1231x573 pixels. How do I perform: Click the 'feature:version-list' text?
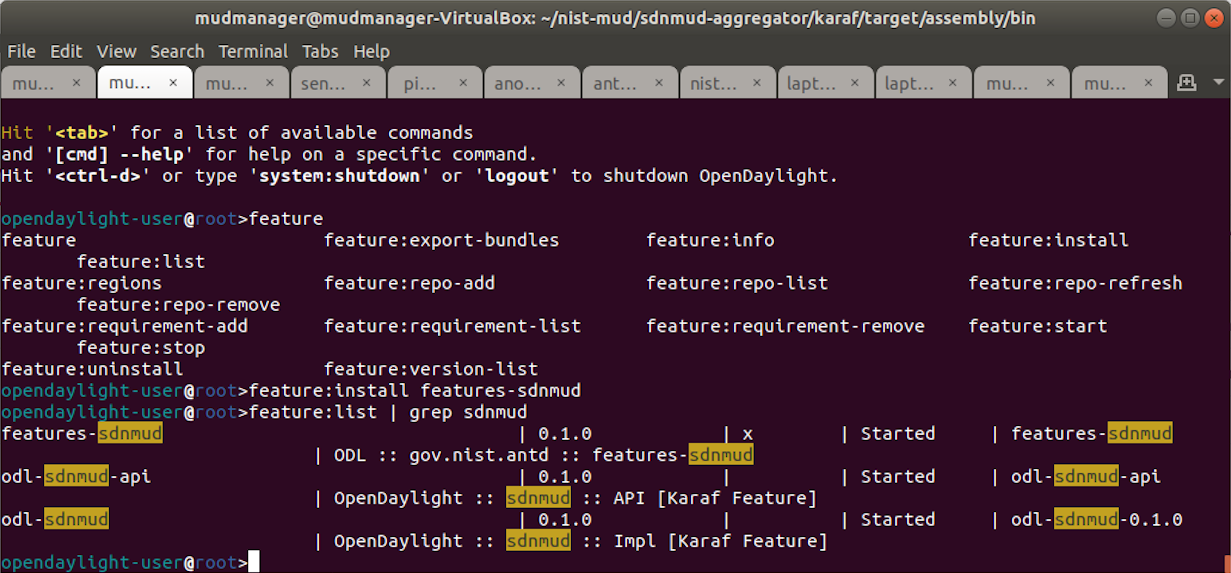(431, 369)
